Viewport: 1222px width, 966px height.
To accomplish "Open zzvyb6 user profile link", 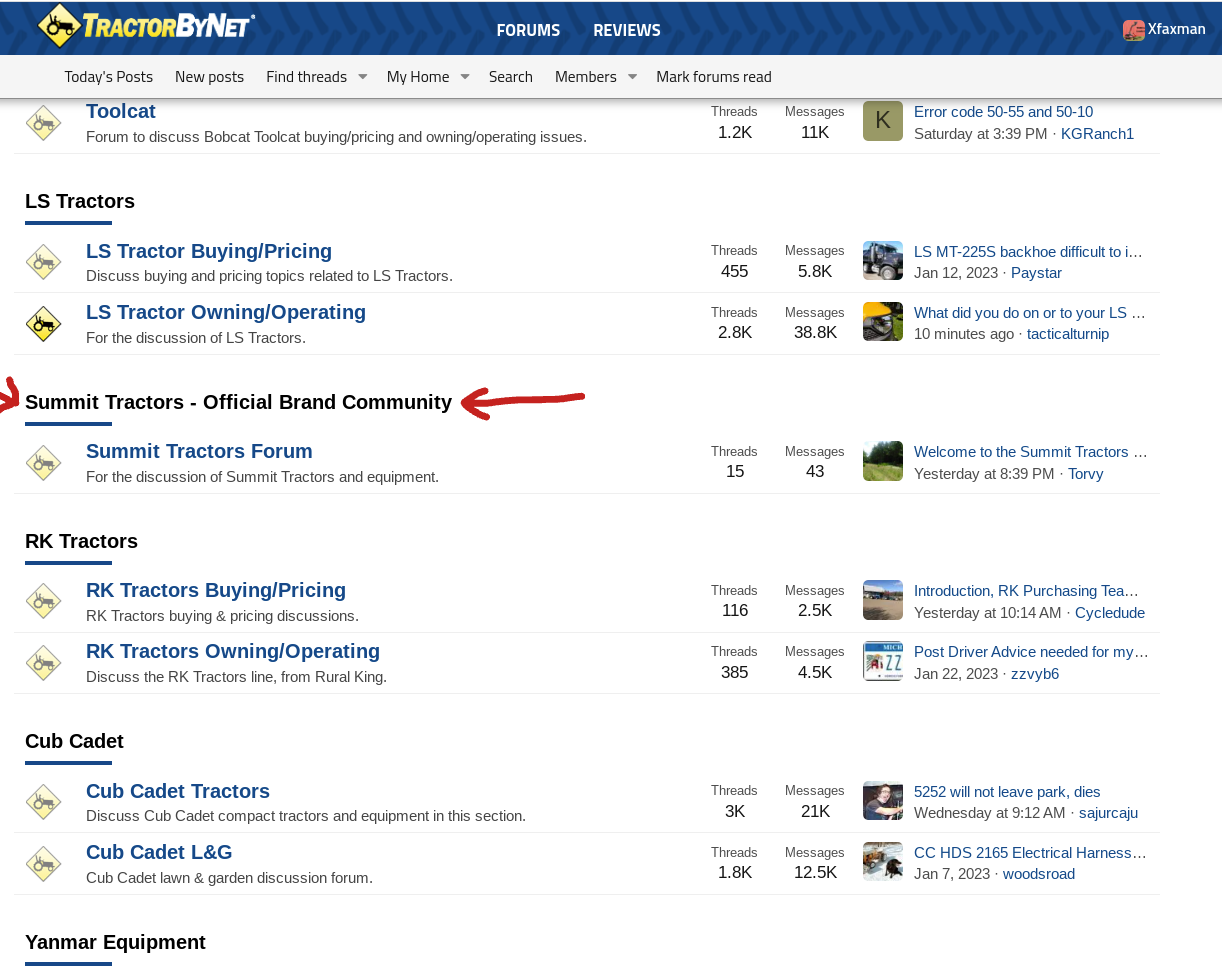I will 1035,674.
